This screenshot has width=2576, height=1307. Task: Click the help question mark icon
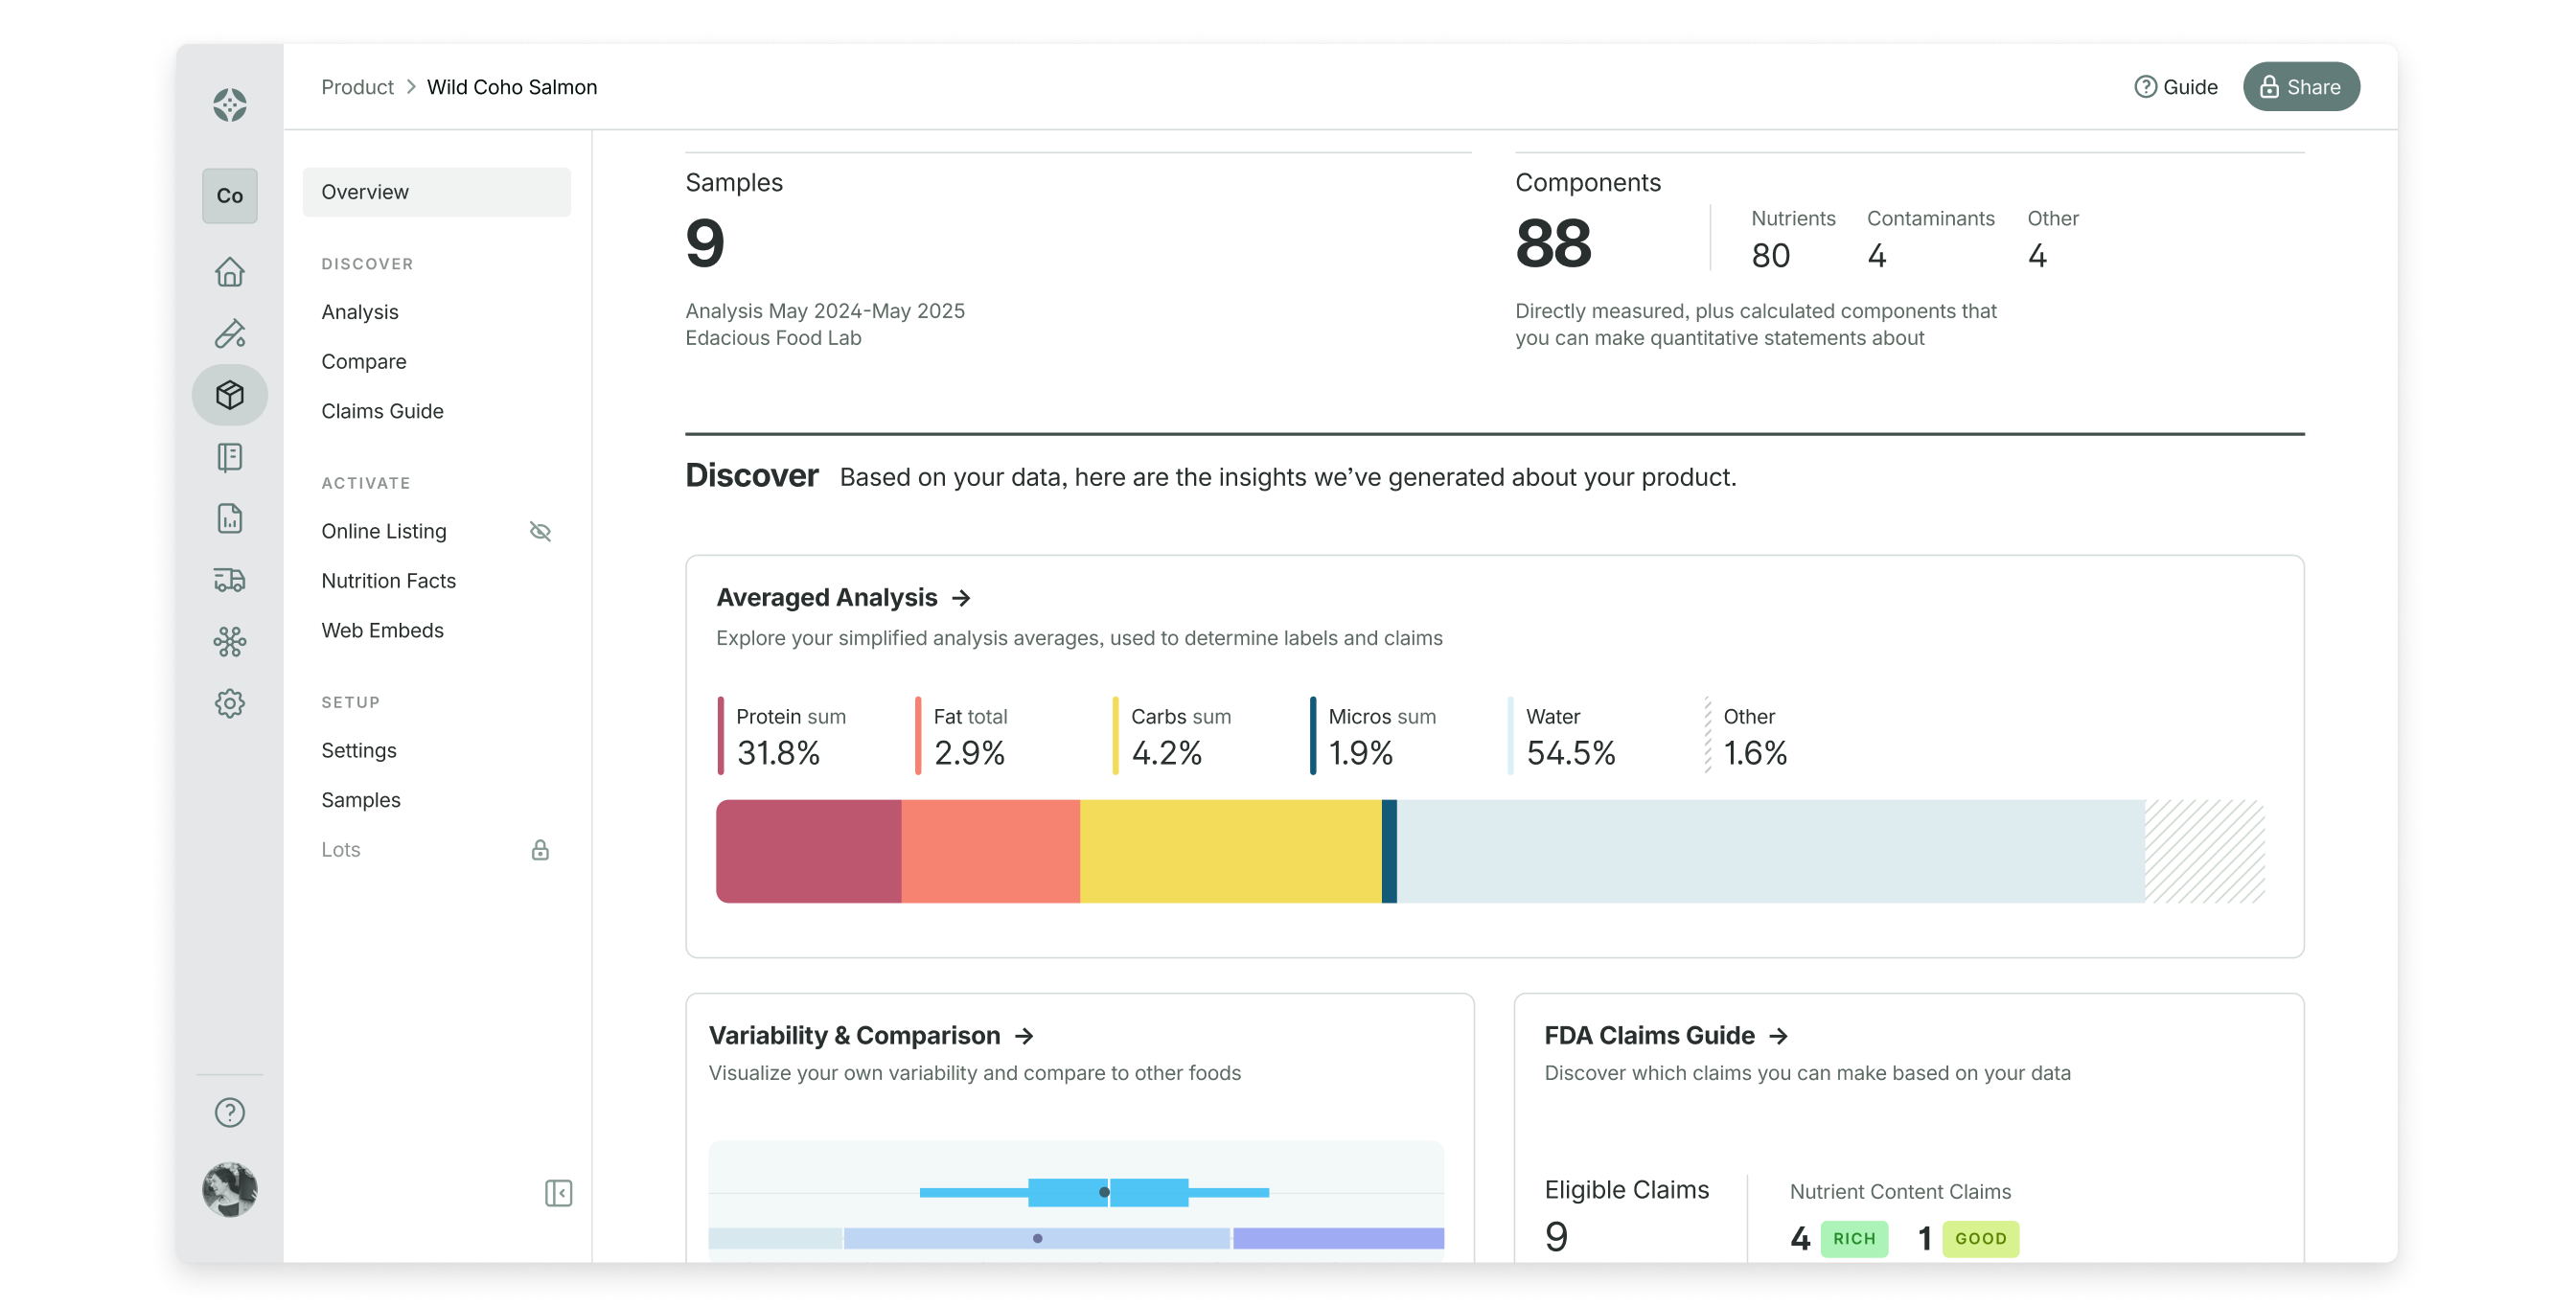[x=229, y=1112]
